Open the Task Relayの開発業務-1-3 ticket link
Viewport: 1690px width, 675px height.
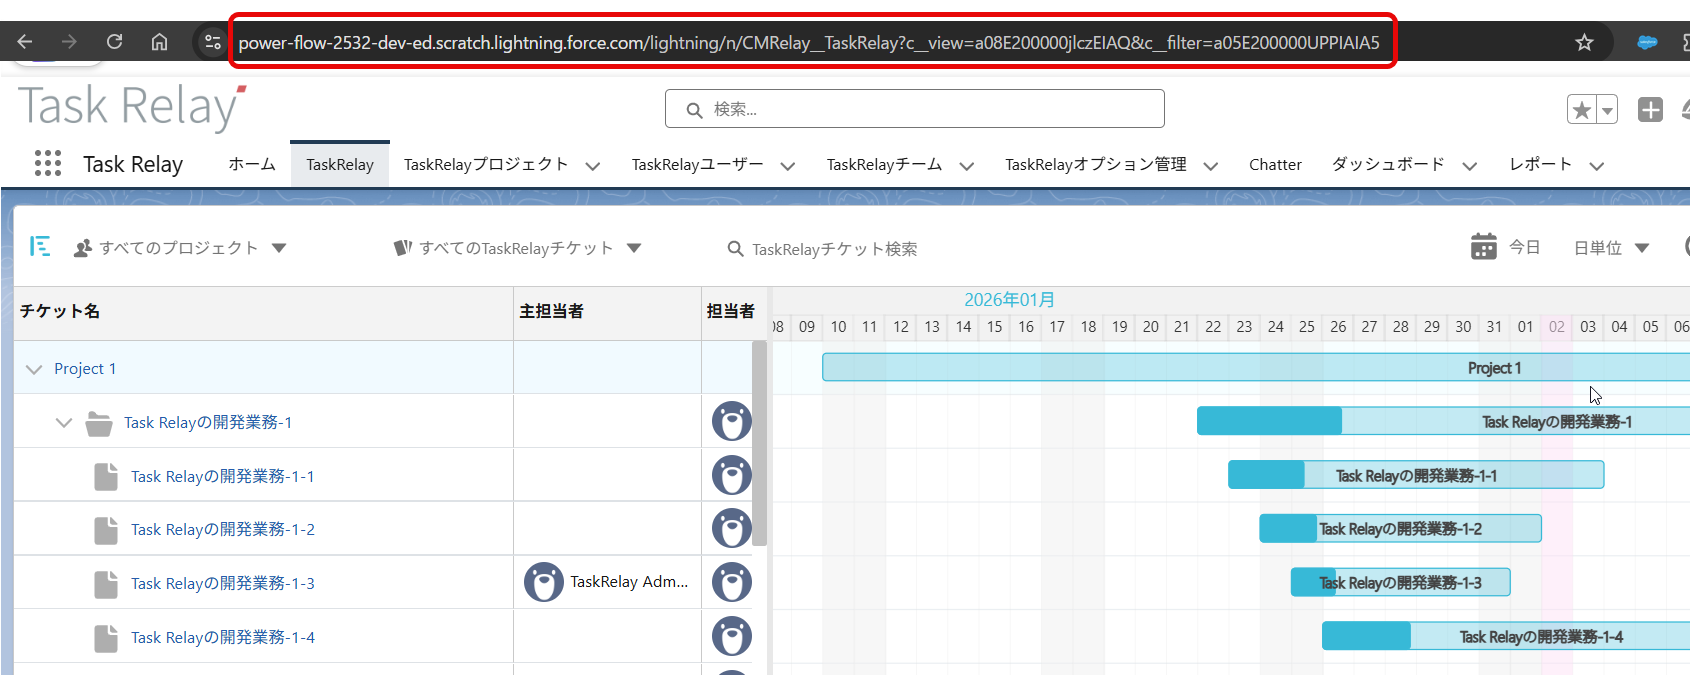[x=223, y=583]
